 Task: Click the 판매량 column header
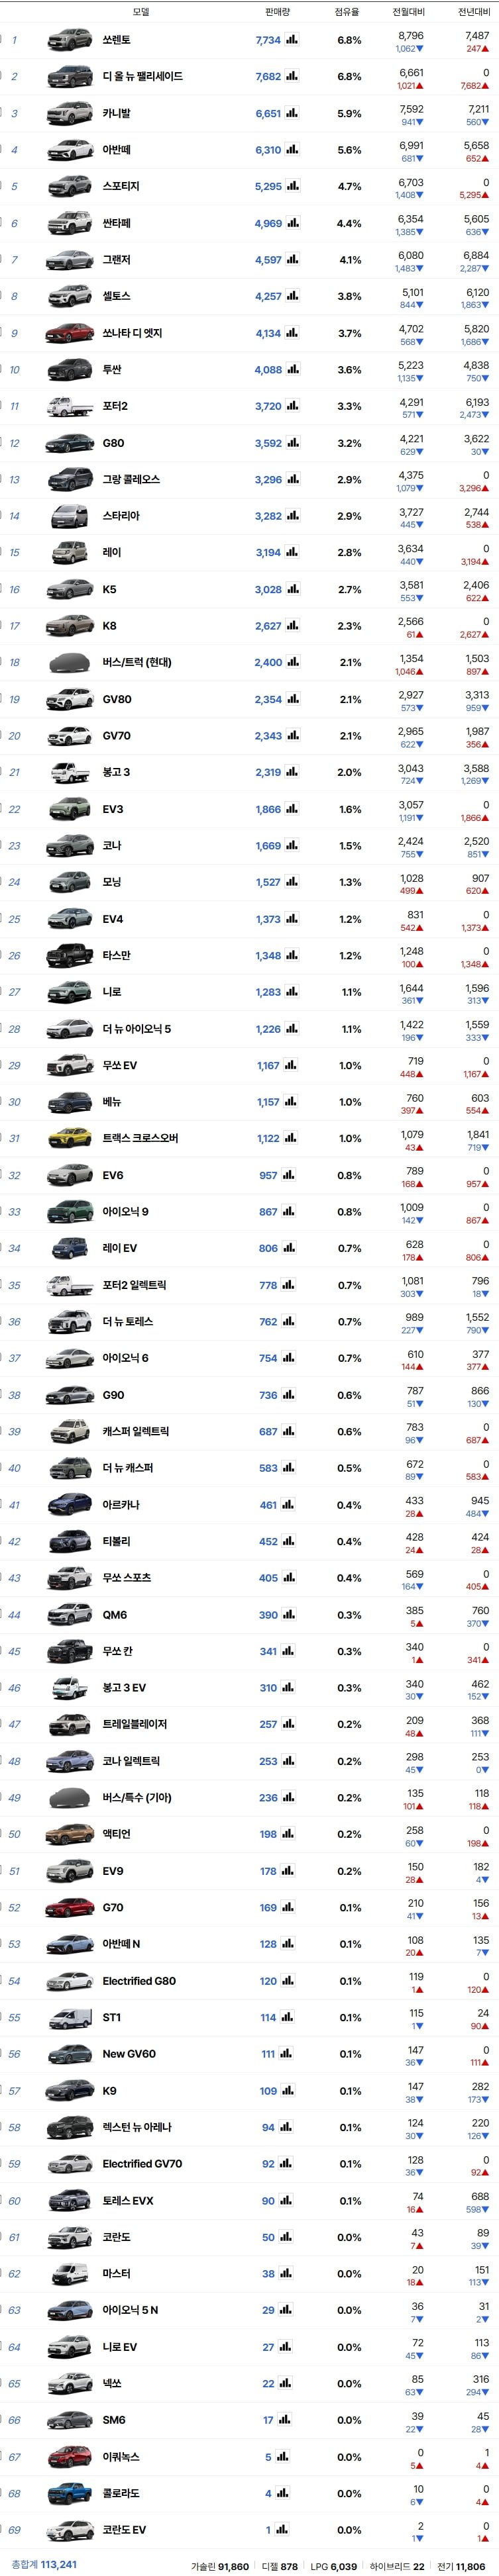[277, 12]
